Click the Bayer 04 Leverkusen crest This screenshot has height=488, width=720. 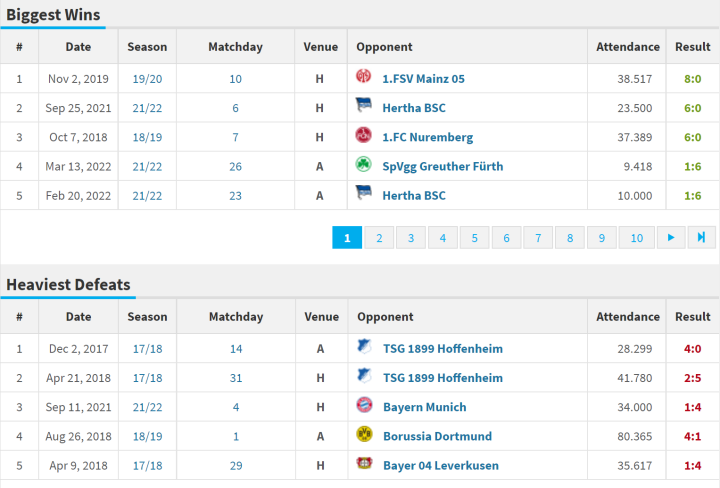[364, 464]
